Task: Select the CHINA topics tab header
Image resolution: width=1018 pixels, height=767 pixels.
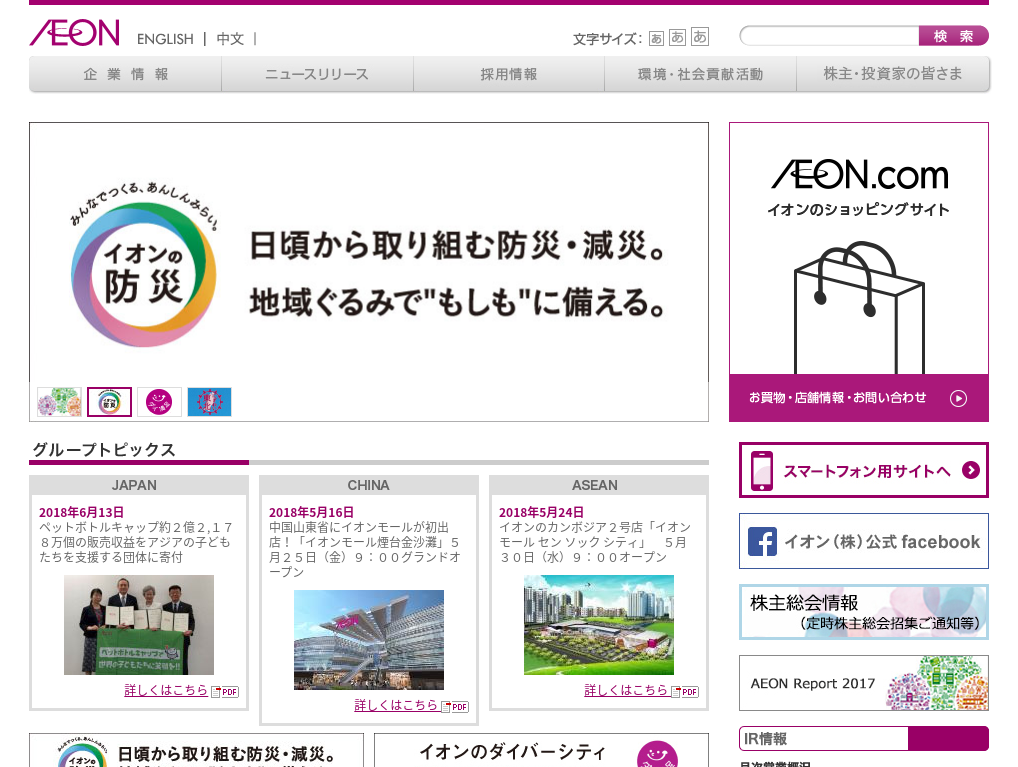Action: click(x=369, y=485)
